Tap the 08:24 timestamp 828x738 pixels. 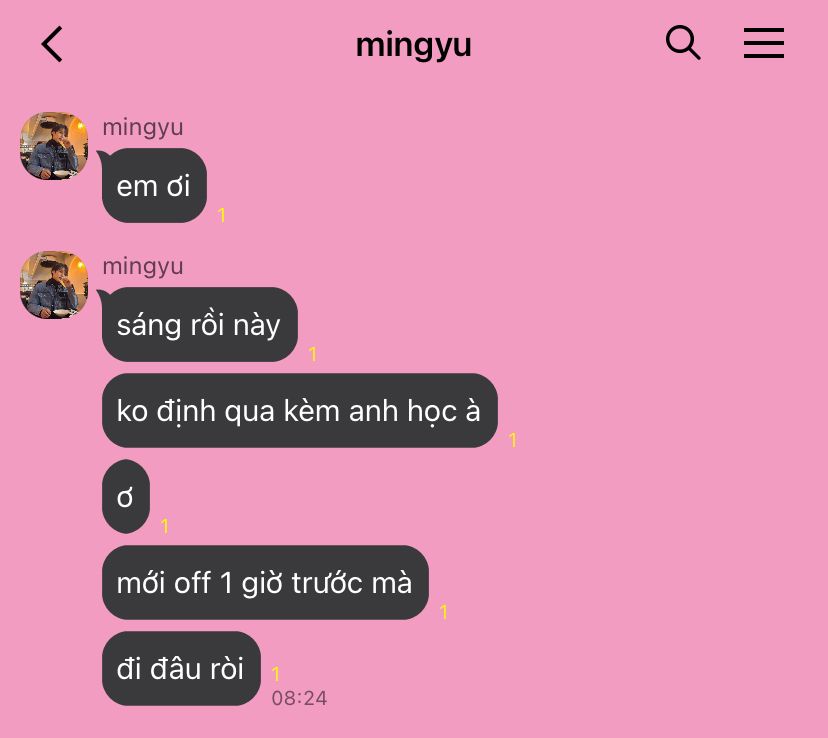(299, 698)
